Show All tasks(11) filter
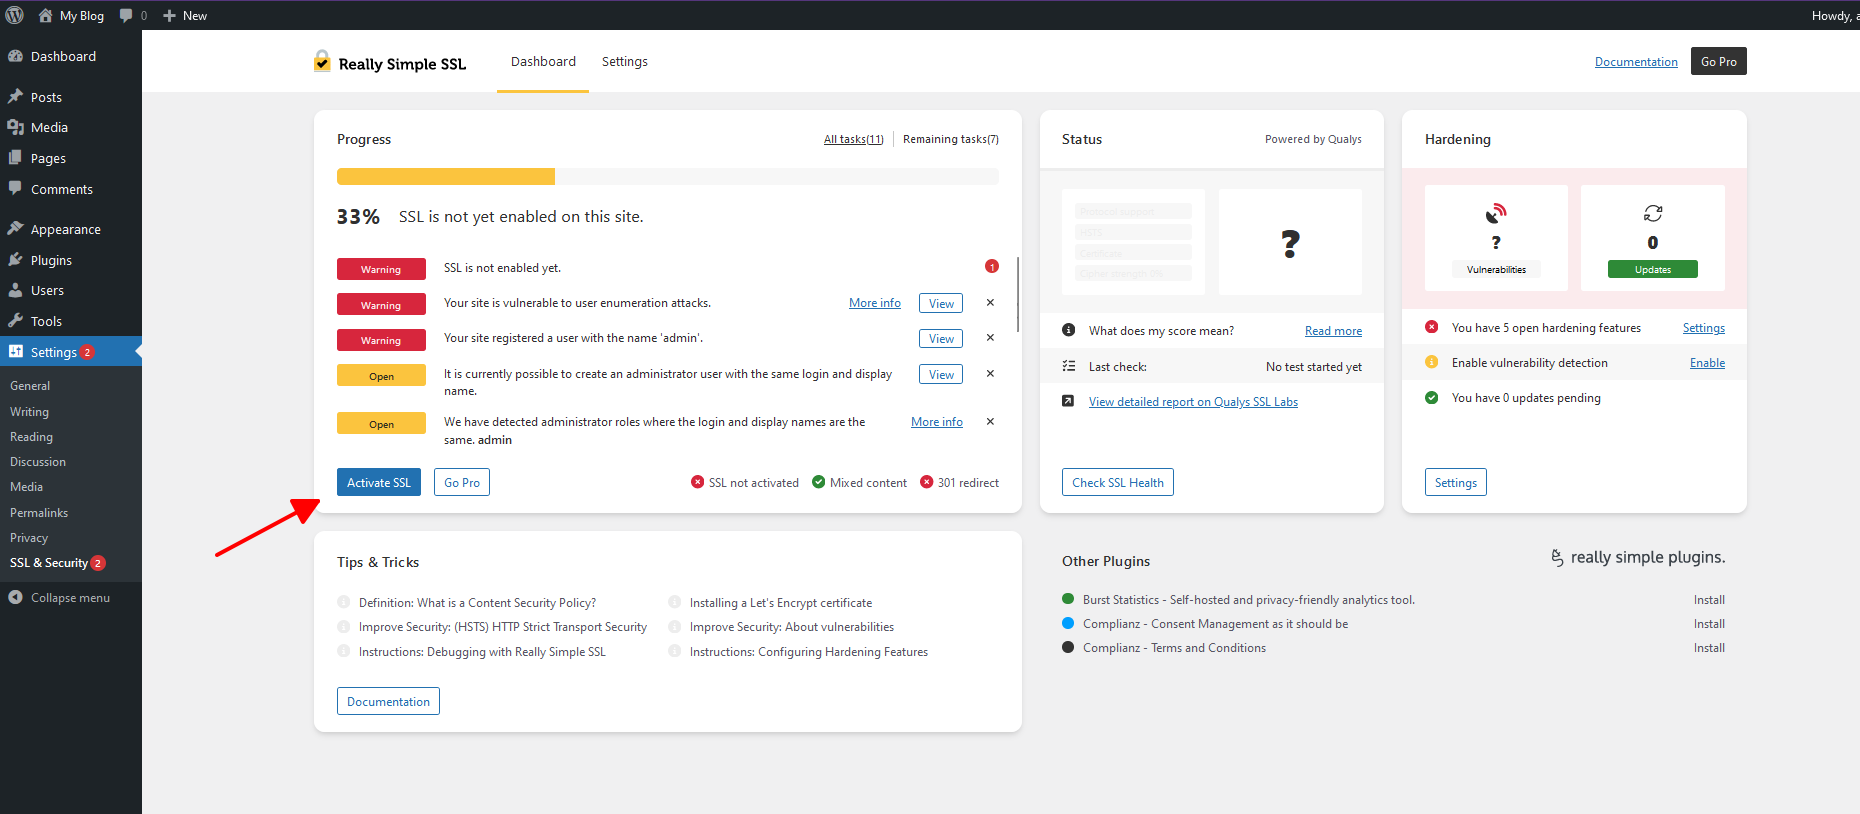Screen dimensions: 1860x814 tap(854, 139)
